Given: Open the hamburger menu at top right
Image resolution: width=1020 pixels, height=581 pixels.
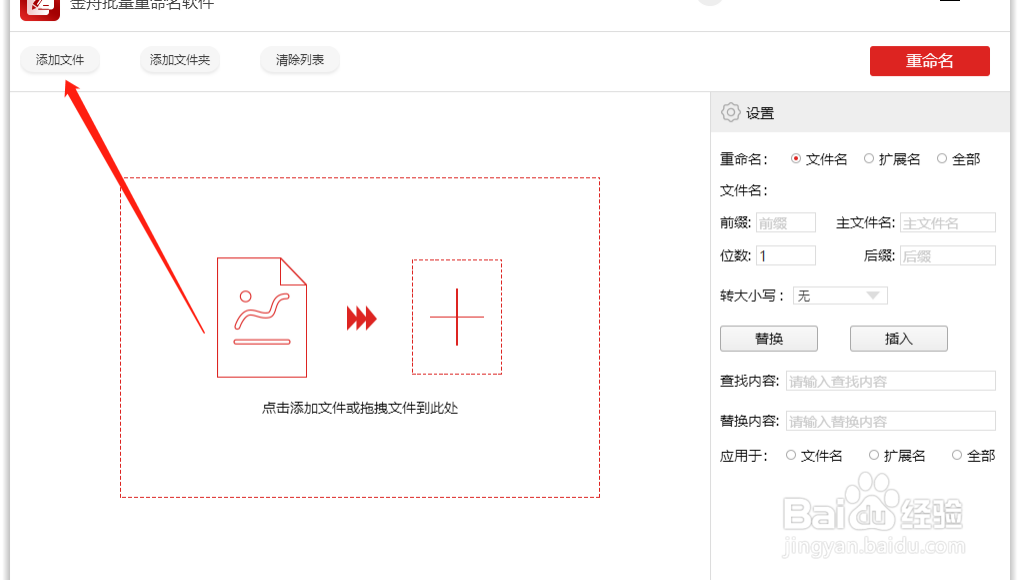Looking at the screenshot, I should tap(949, 5).
